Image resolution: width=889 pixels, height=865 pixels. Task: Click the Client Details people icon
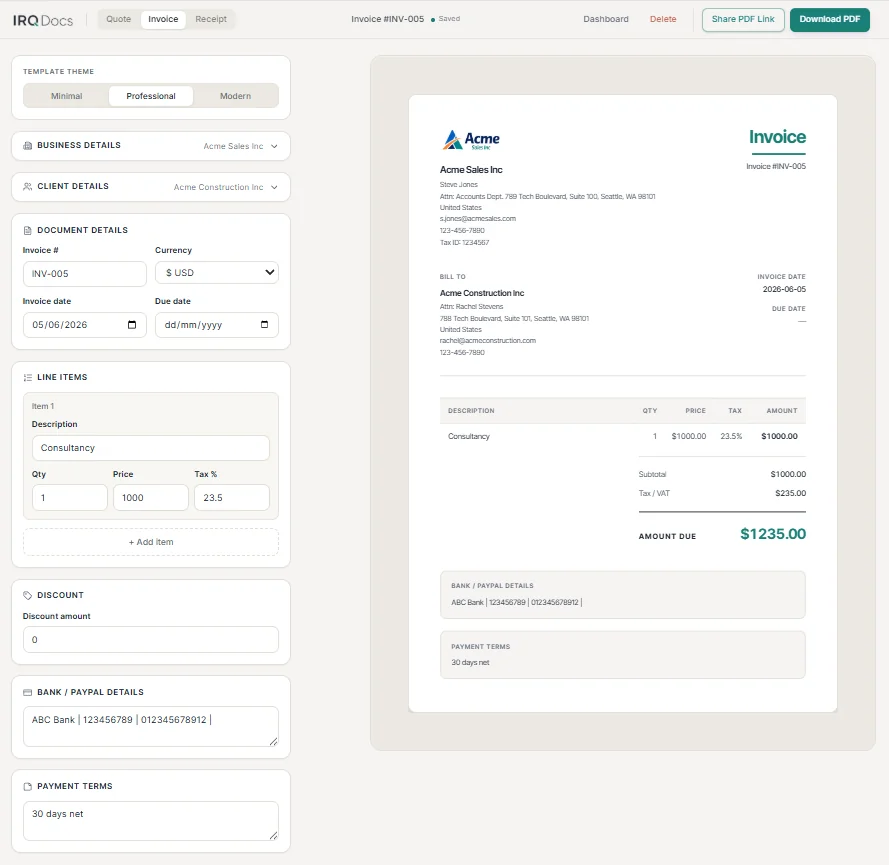[x=27, y=186]
